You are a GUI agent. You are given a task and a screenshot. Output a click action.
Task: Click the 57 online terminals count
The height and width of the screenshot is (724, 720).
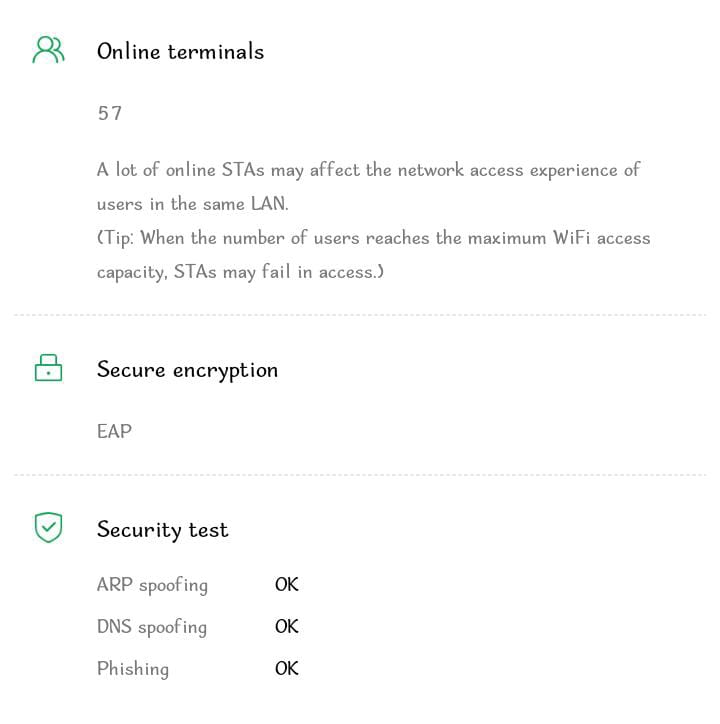110,113
